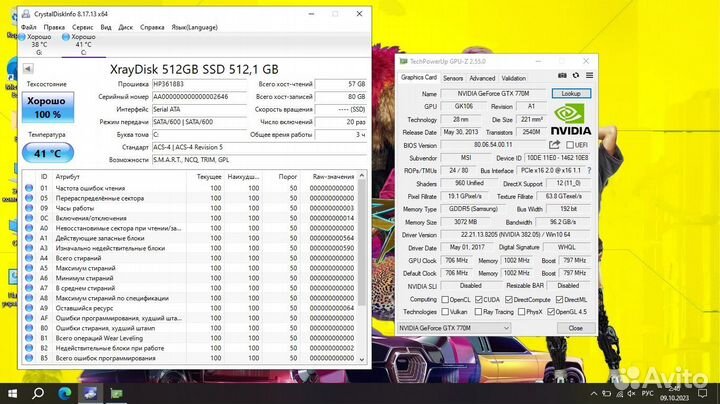Toggle the PhysX checkbox
Viewport: 720px width, 404px height.
pyautogui.click(x=521, y=312)
